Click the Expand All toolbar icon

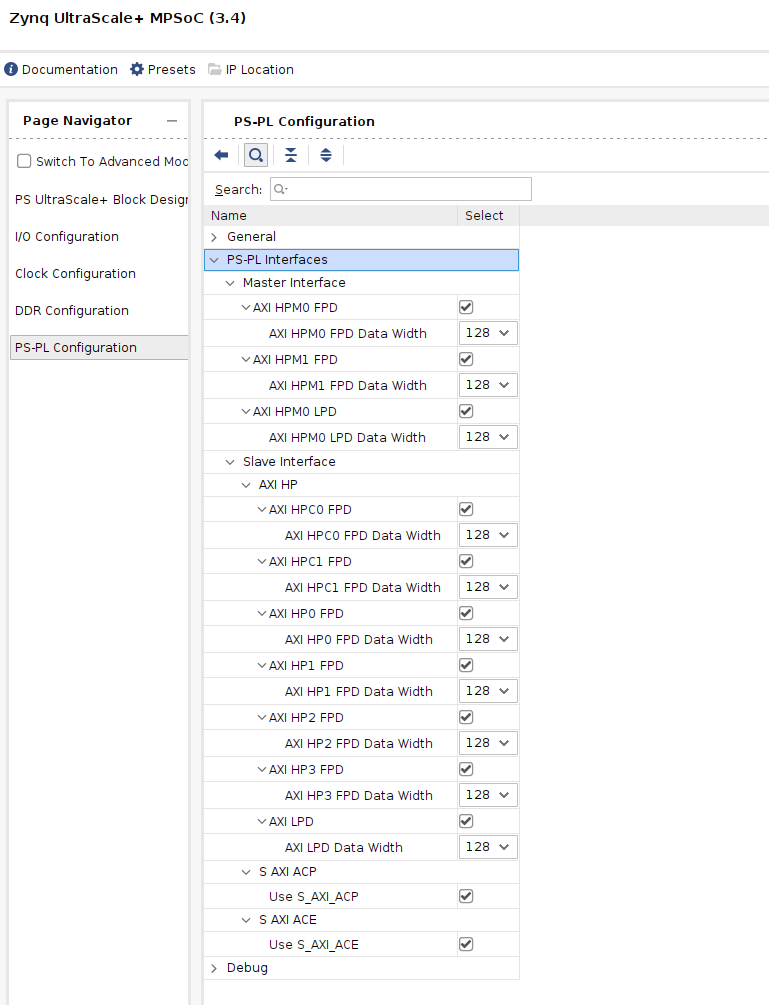326,155
